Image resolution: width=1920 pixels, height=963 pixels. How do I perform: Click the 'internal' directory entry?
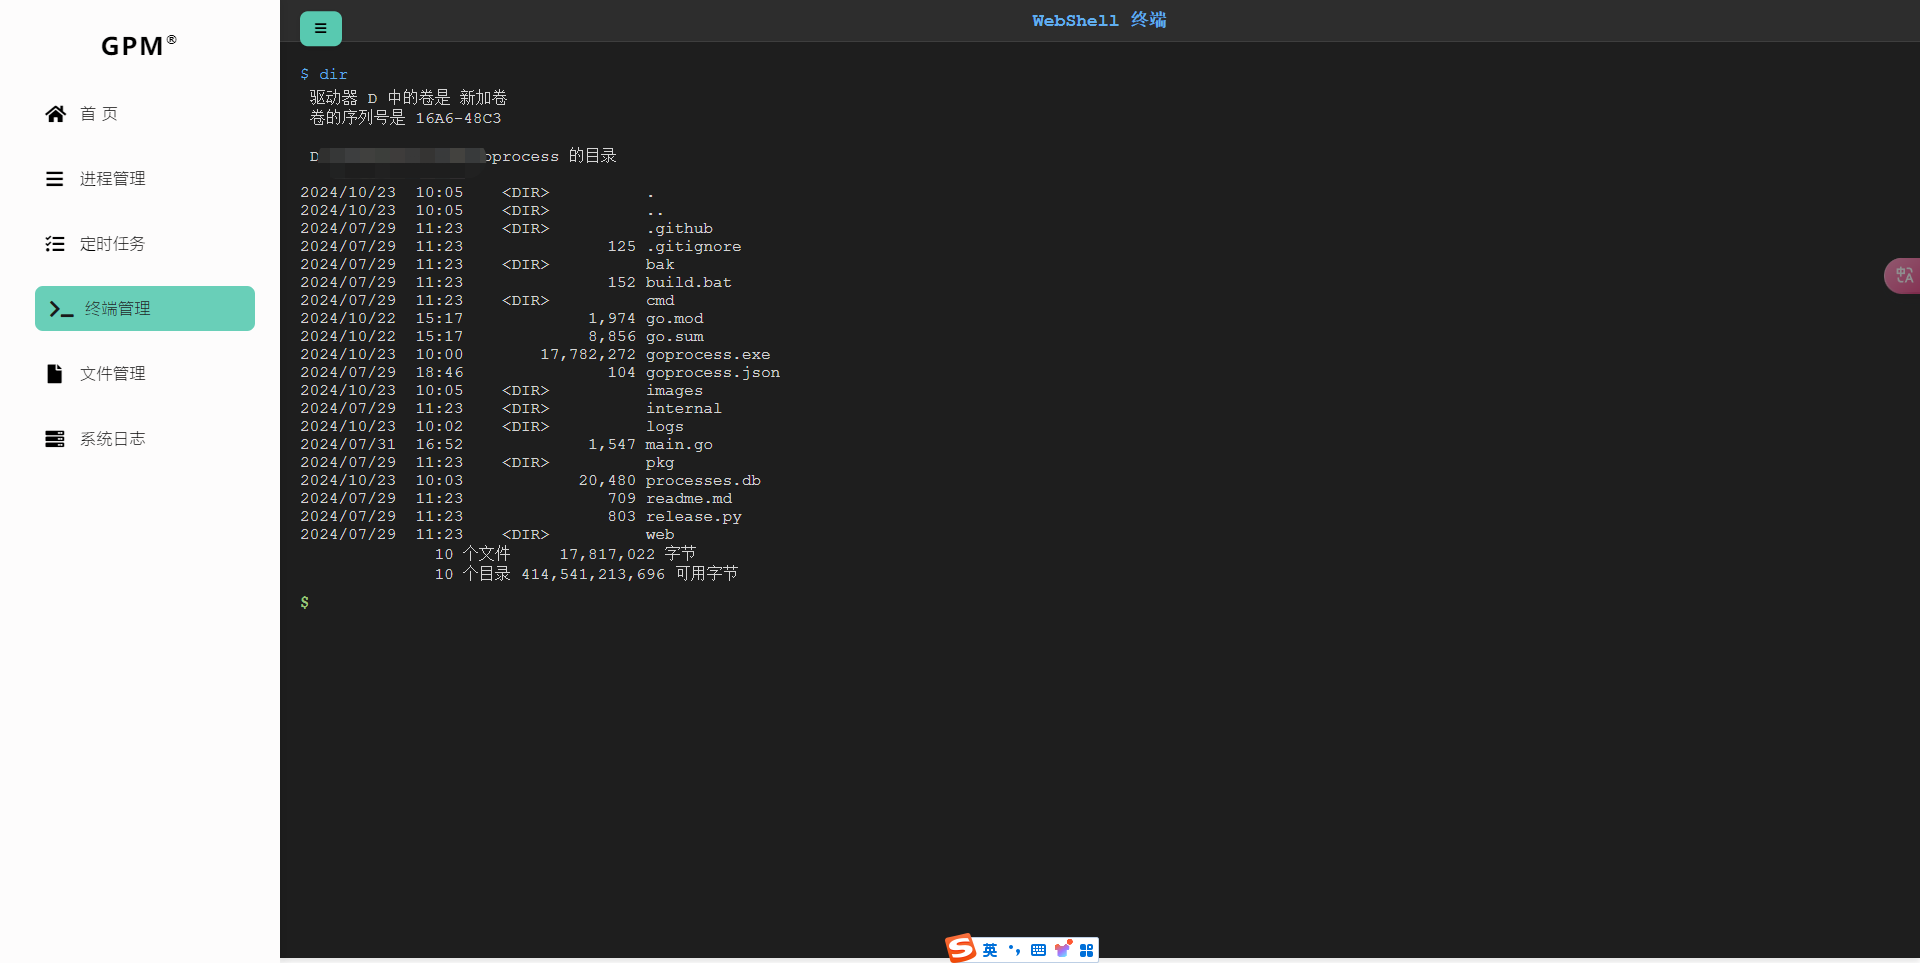[684, 409]
